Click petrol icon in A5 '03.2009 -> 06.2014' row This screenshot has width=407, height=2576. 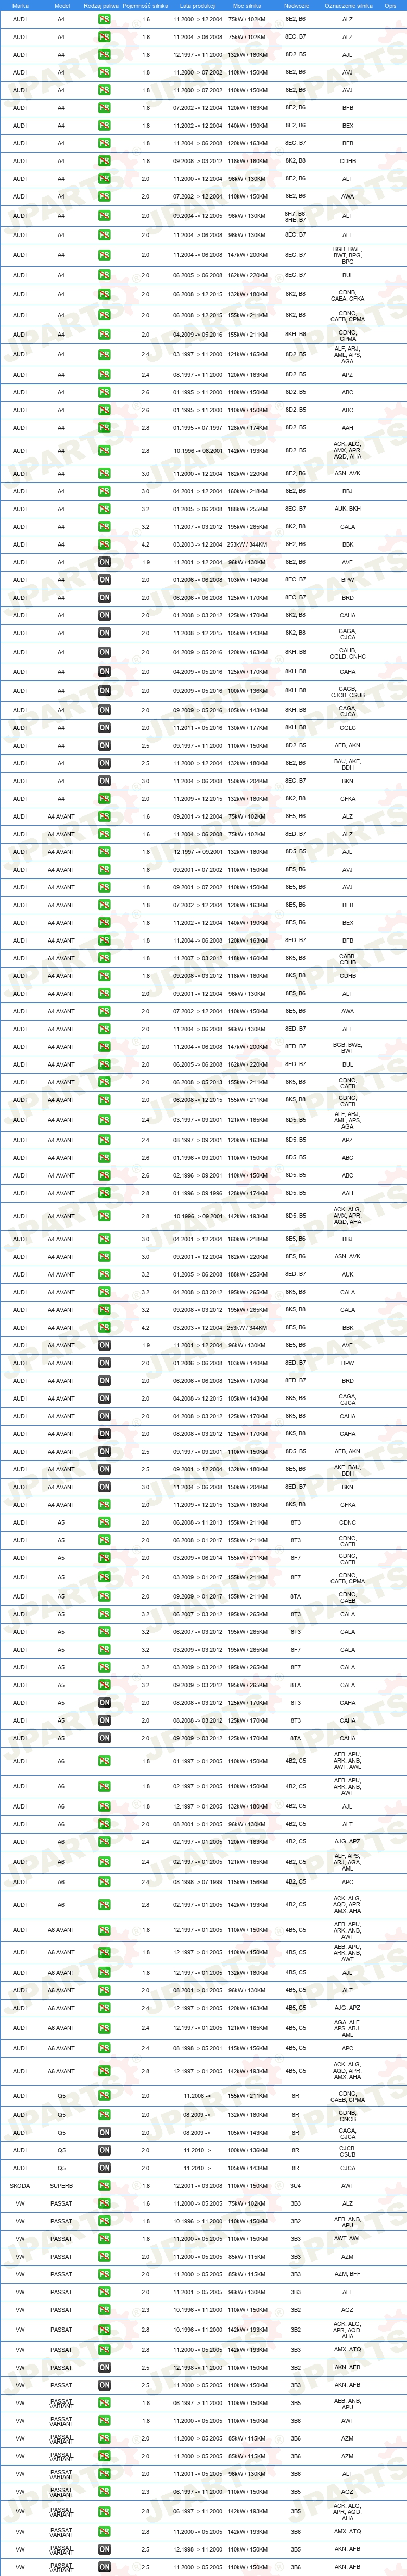(x=104, y=1558)
